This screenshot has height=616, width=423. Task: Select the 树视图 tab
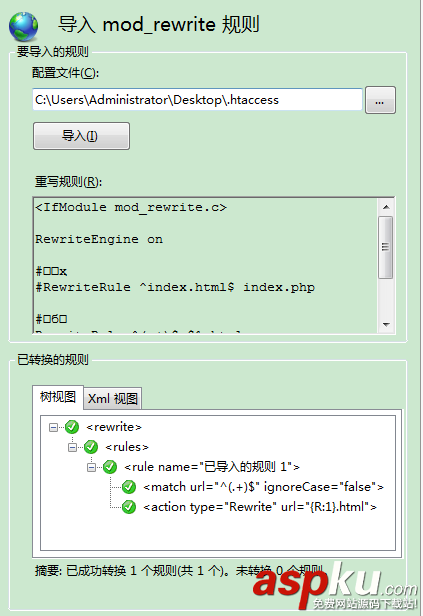[58, 397]
